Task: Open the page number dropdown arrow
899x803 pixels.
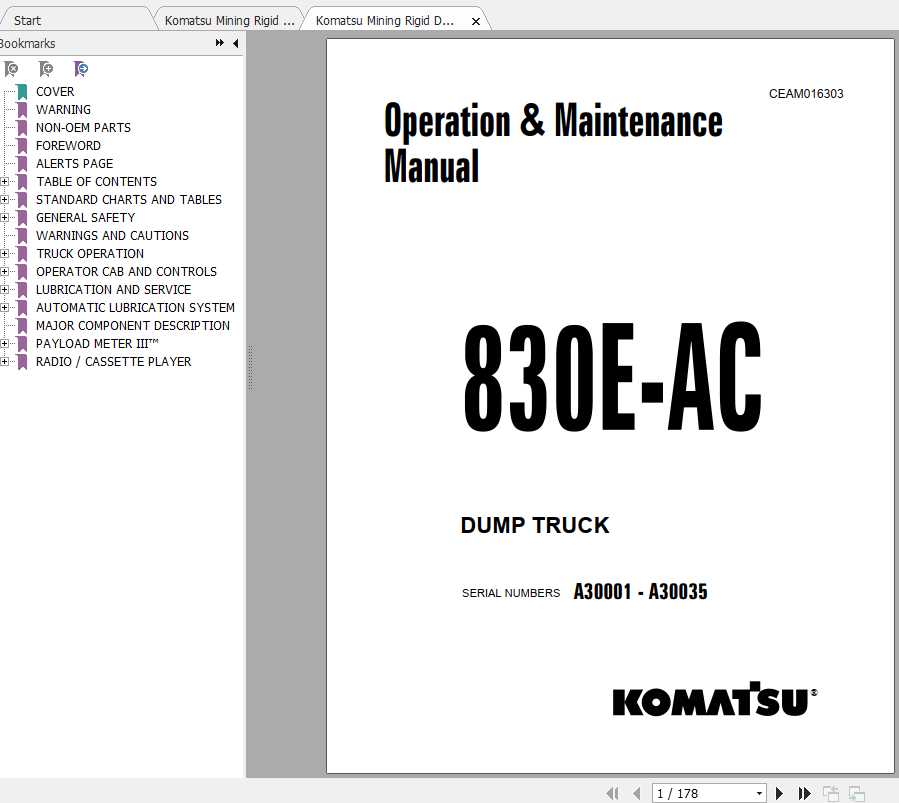Action: click(x=759, y=793)
